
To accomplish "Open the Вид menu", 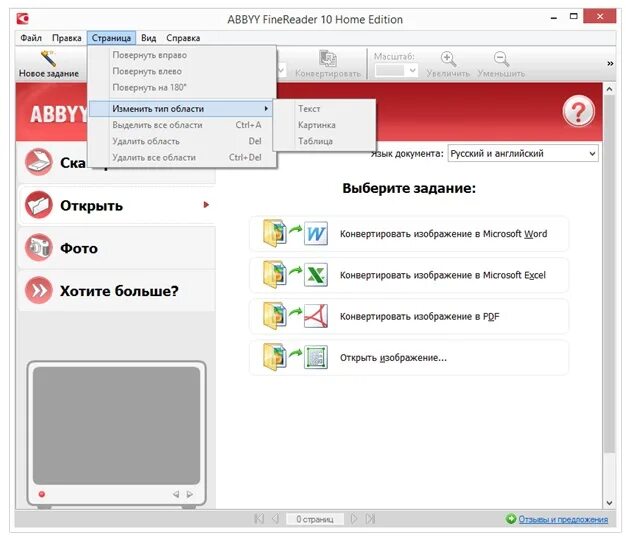I will 149,38.
